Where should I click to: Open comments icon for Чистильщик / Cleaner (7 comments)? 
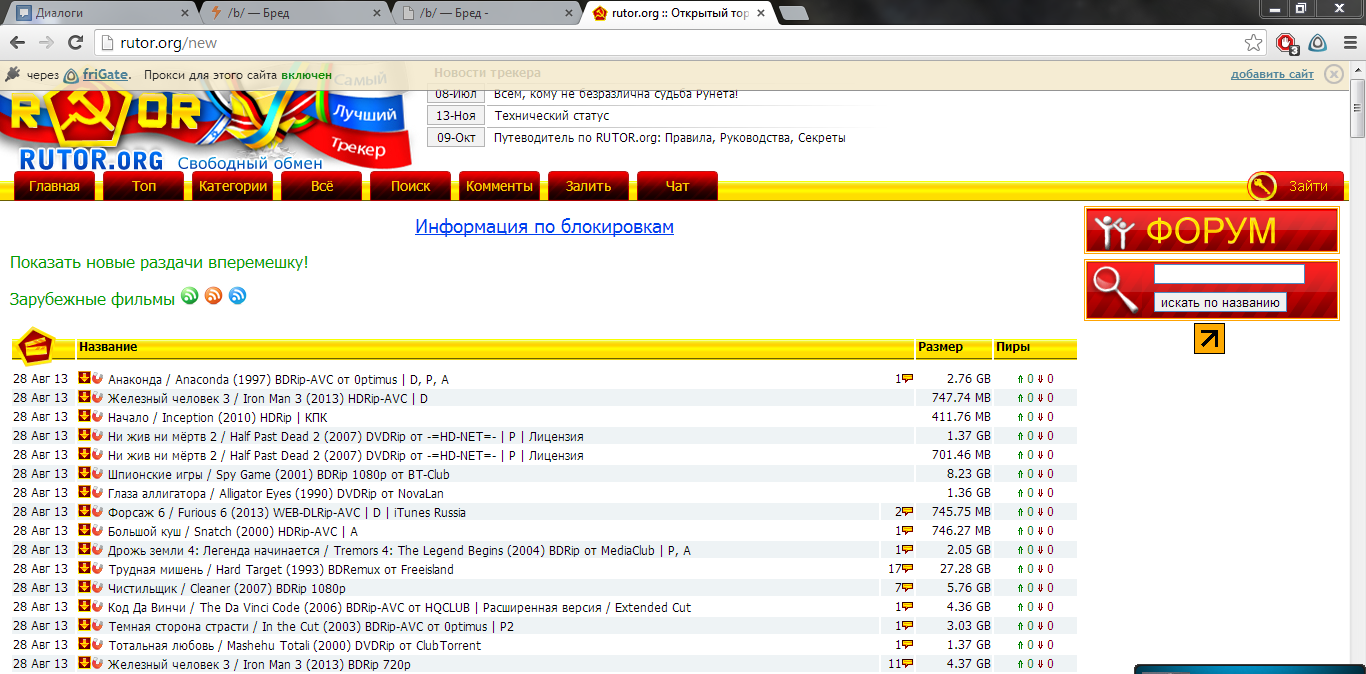[908, 588]
